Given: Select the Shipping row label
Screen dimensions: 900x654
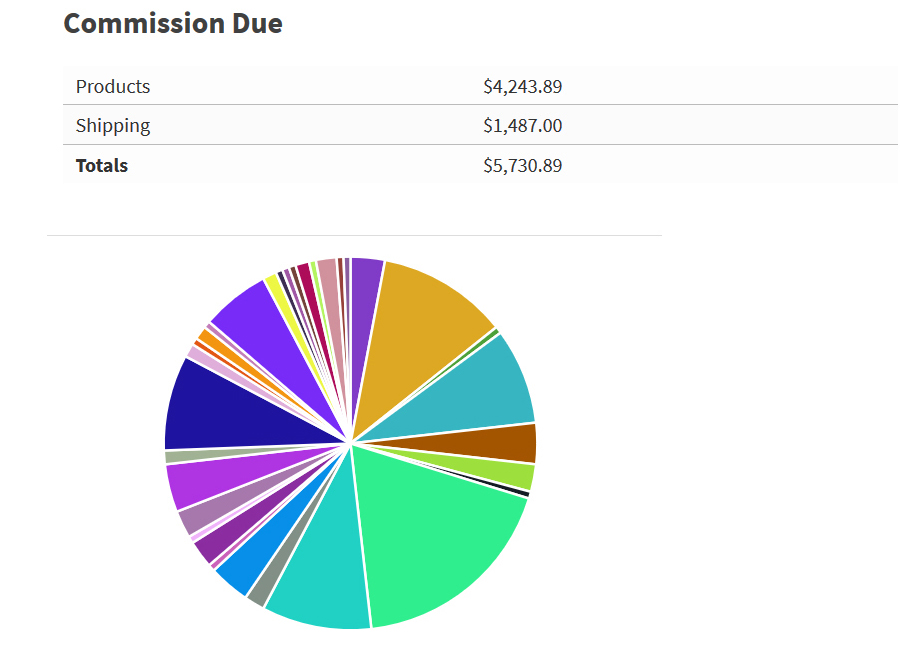Looking at the screenshot, I should (x=113, y=126).
